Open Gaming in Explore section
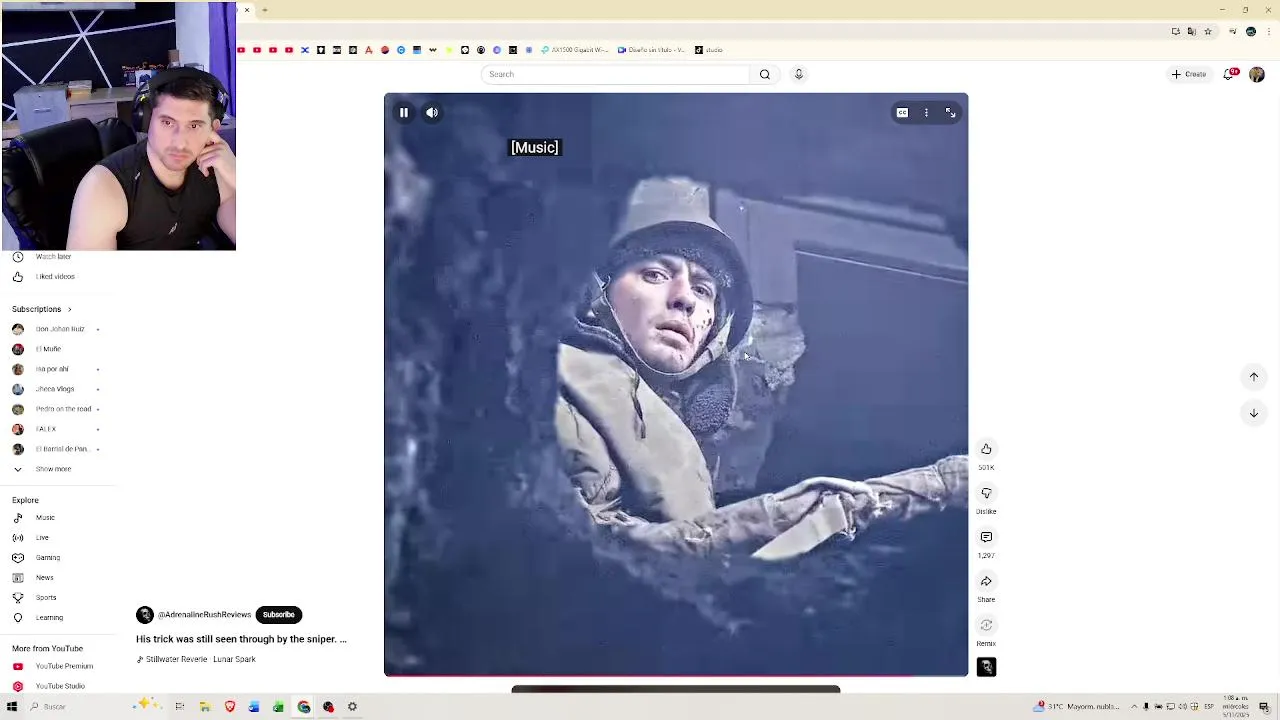 48,558
